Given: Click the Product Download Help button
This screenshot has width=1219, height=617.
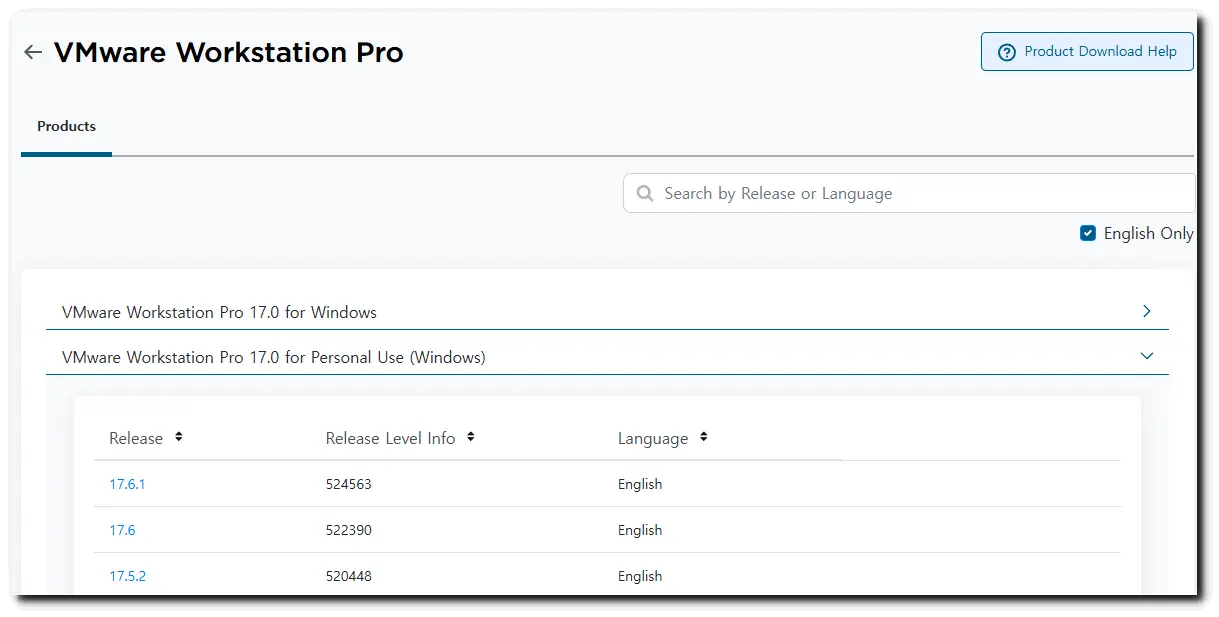Looking at the screenshot, I should (x=1087, y=51).
